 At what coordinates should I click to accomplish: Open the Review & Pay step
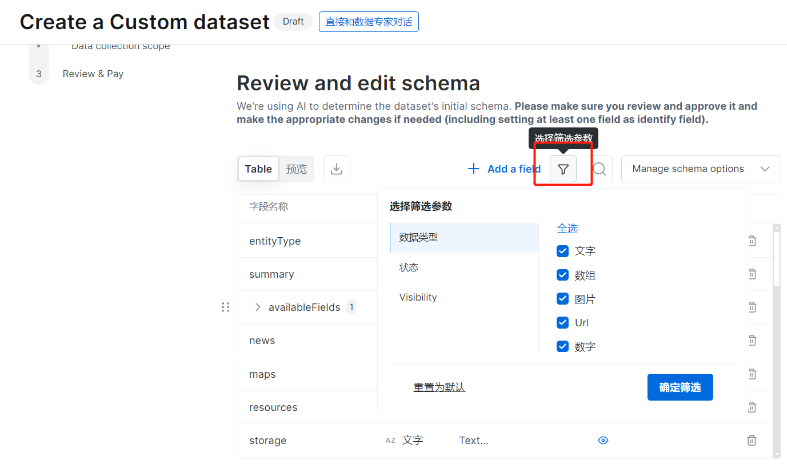93,74
